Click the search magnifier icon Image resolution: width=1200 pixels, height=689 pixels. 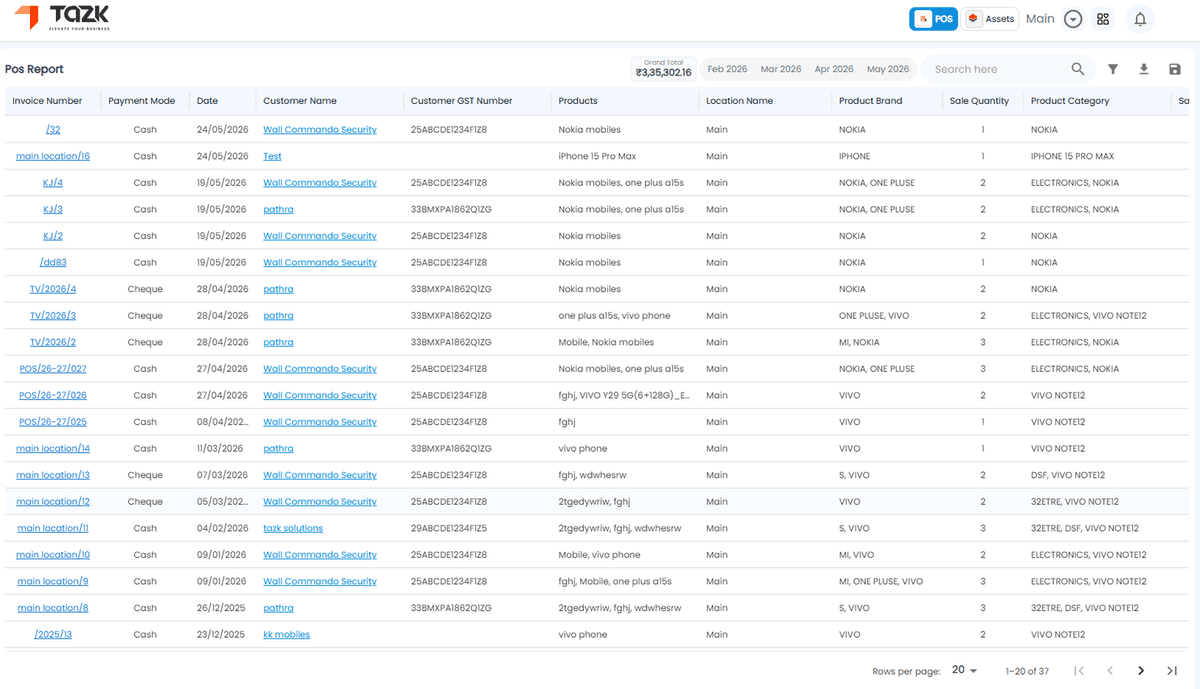[x=1078, y=69]
